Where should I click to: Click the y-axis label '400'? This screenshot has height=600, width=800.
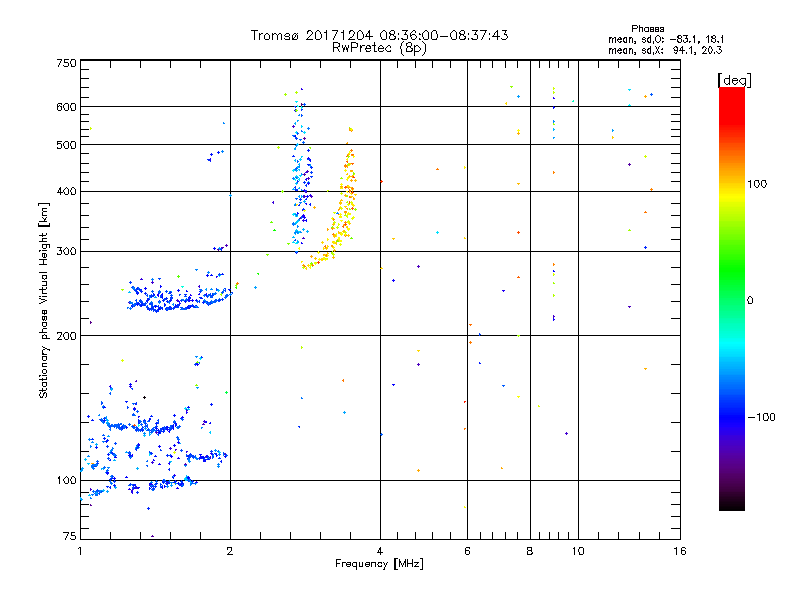pyautogui.click(x=66, y=191)
